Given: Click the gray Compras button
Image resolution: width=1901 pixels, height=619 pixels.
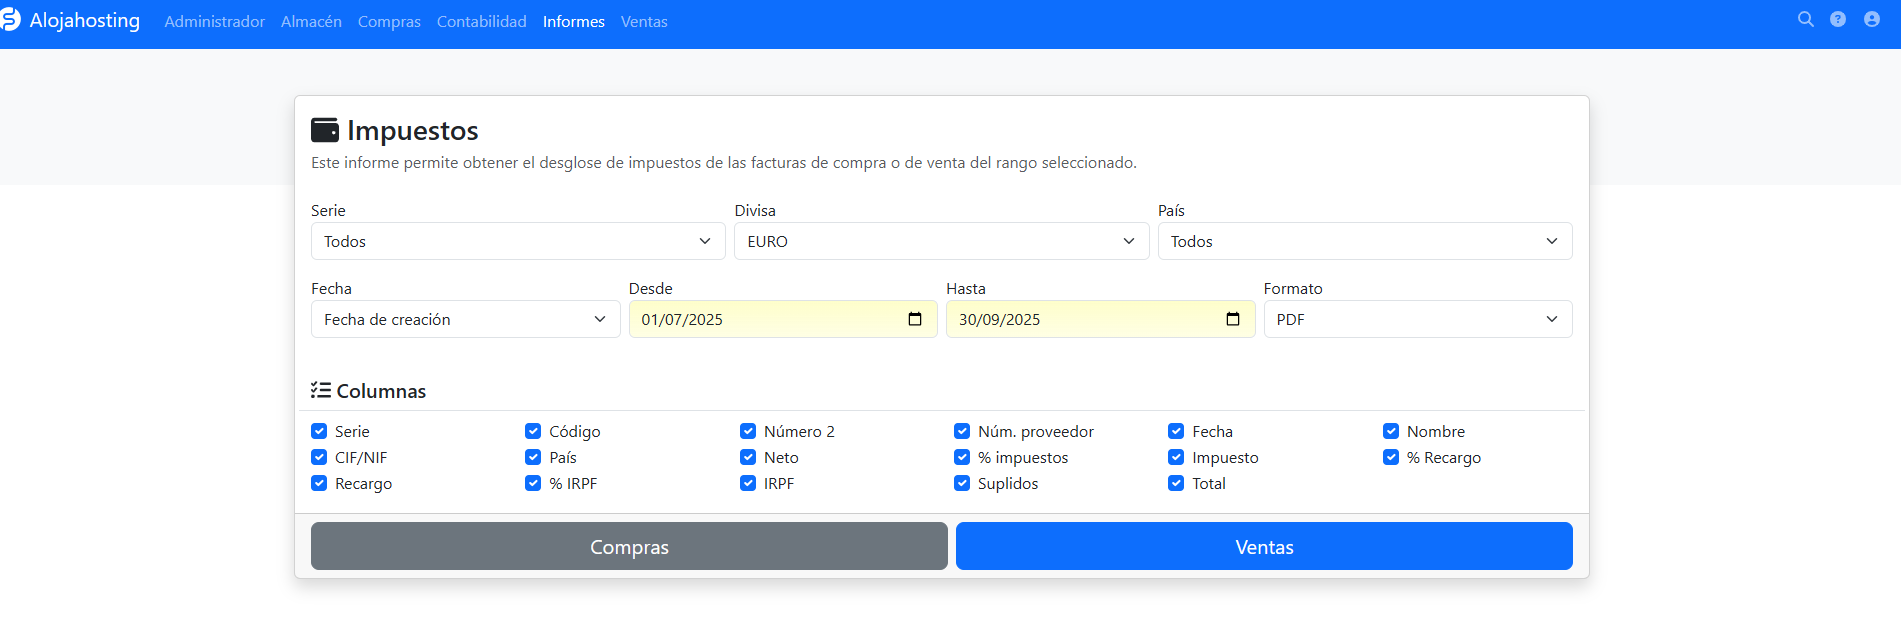Looking at the screenshot, I should [629, 546].
